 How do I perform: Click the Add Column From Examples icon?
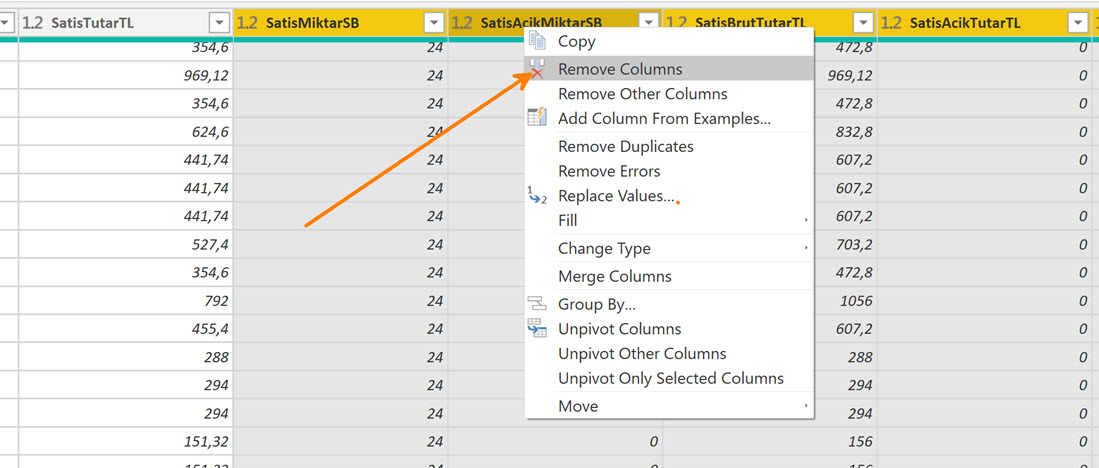(538, 118)
